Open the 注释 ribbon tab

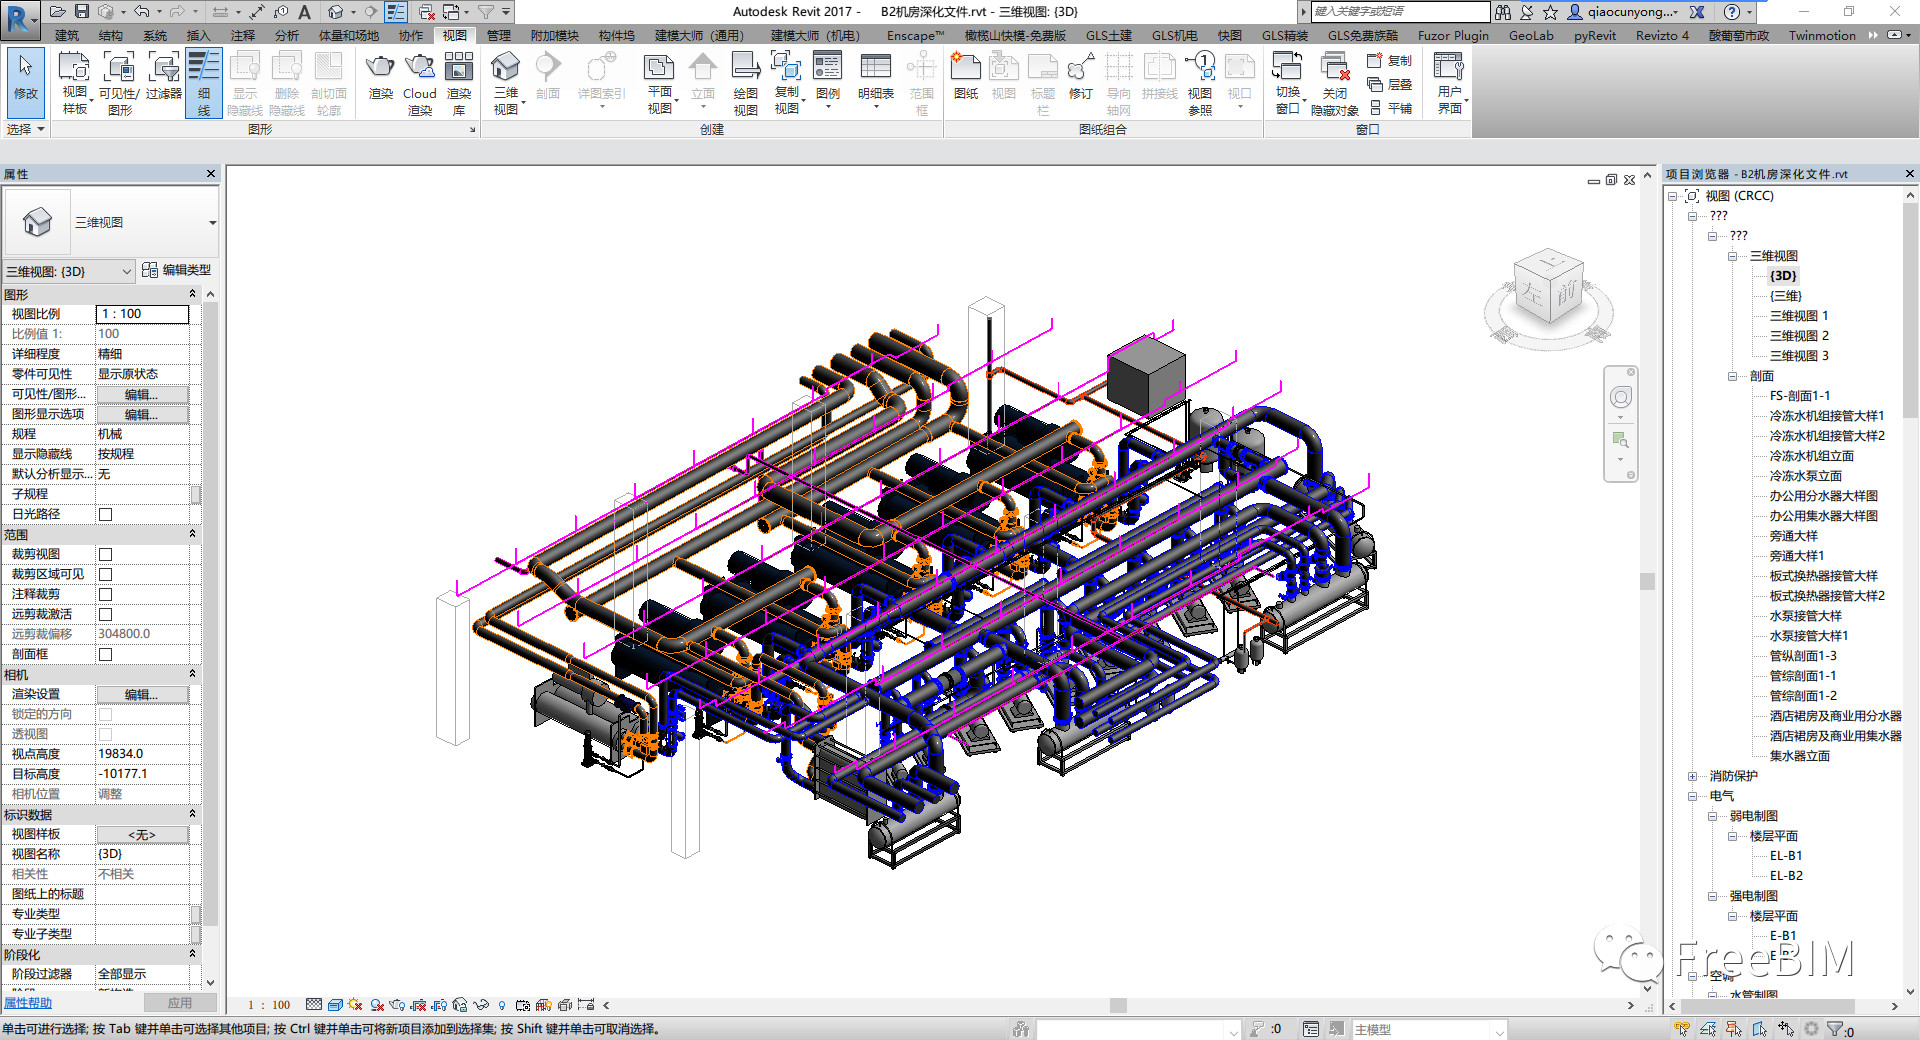pyautogui.click(x=243, y=35)
